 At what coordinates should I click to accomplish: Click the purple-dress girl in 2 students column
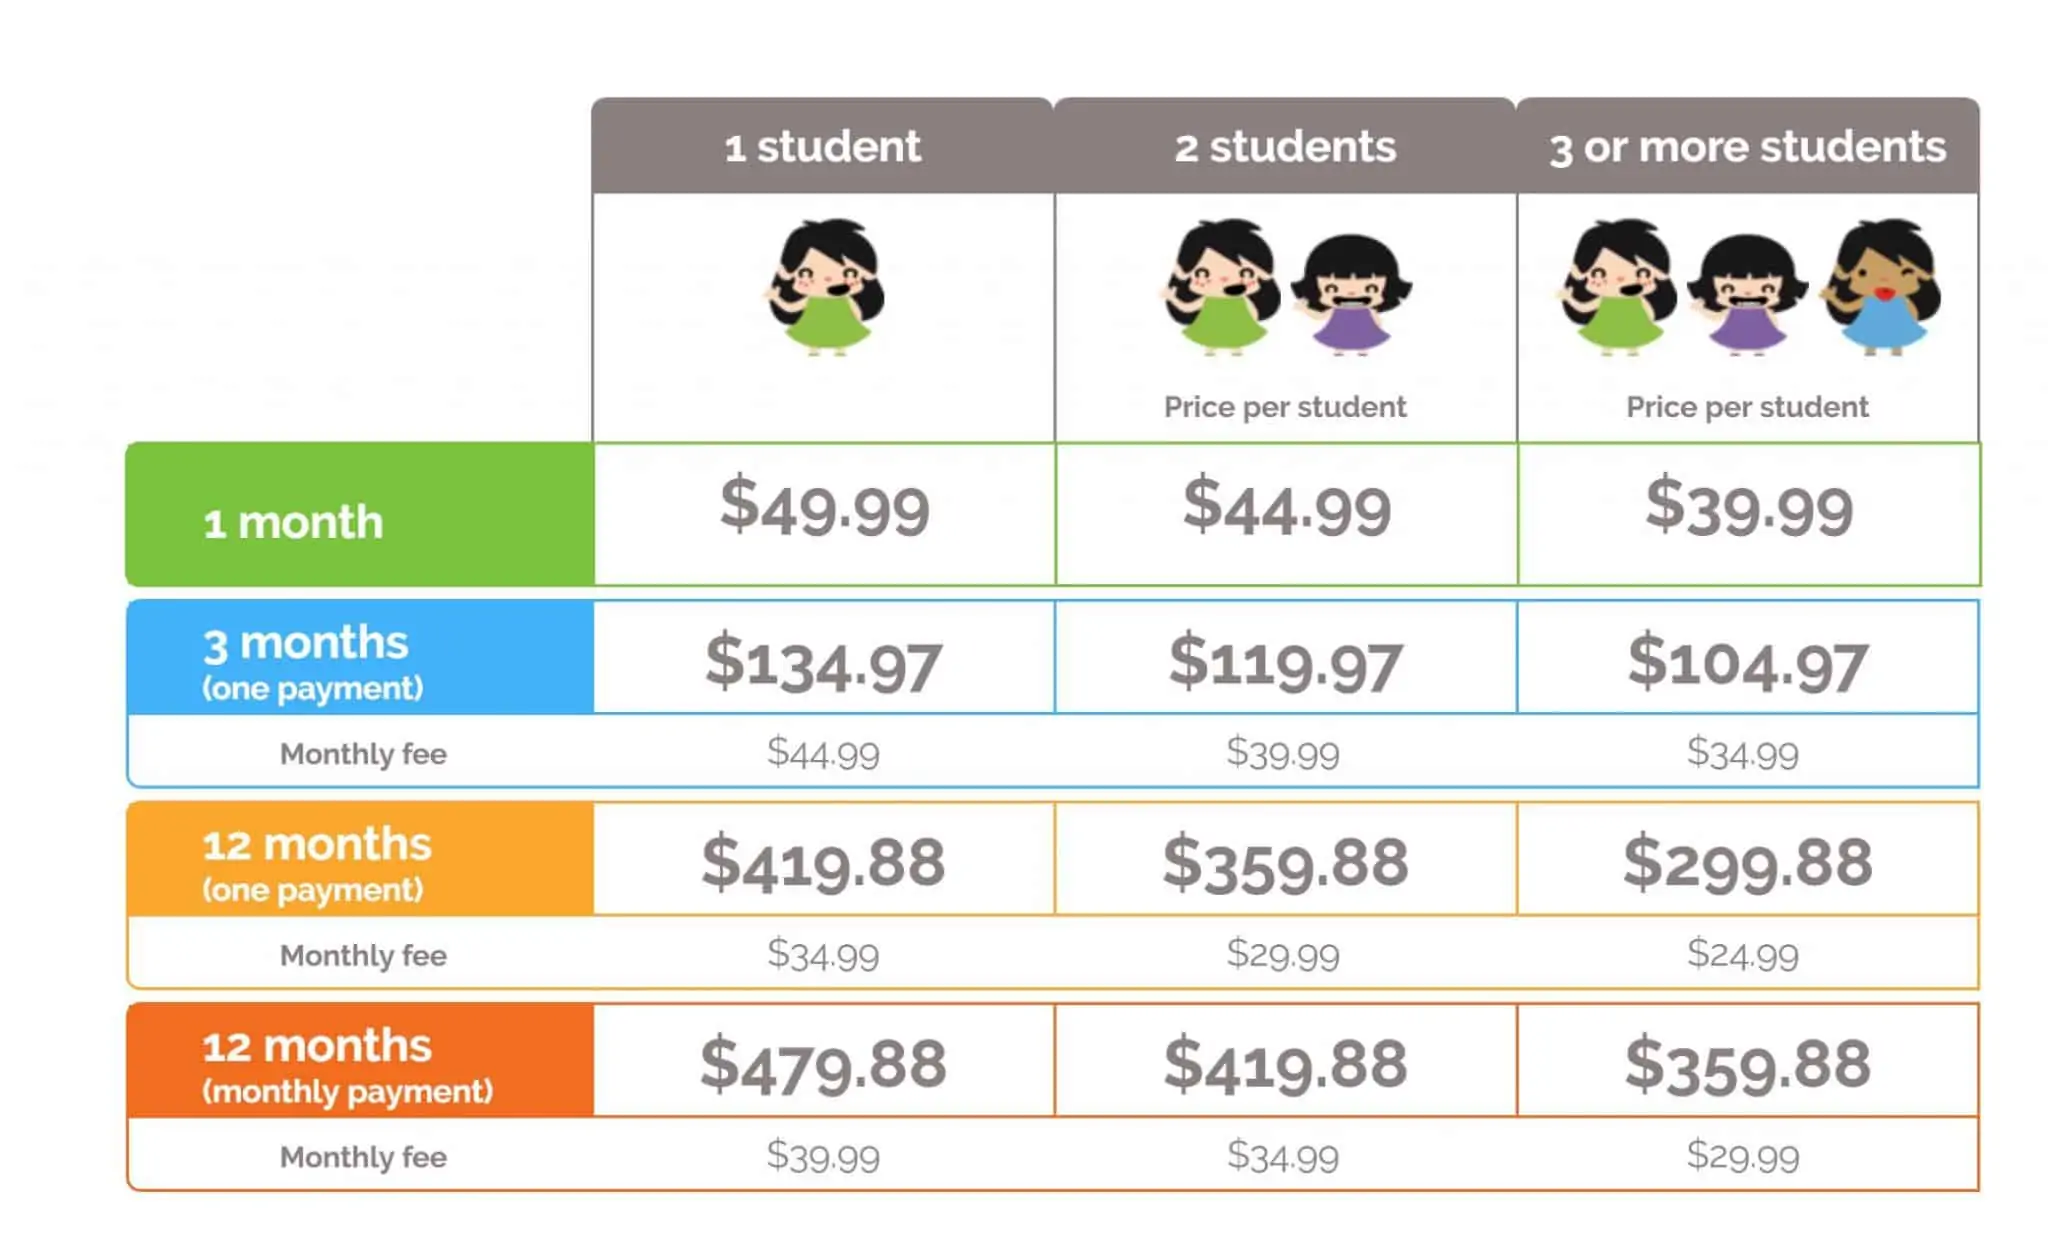pos(1350,294)
